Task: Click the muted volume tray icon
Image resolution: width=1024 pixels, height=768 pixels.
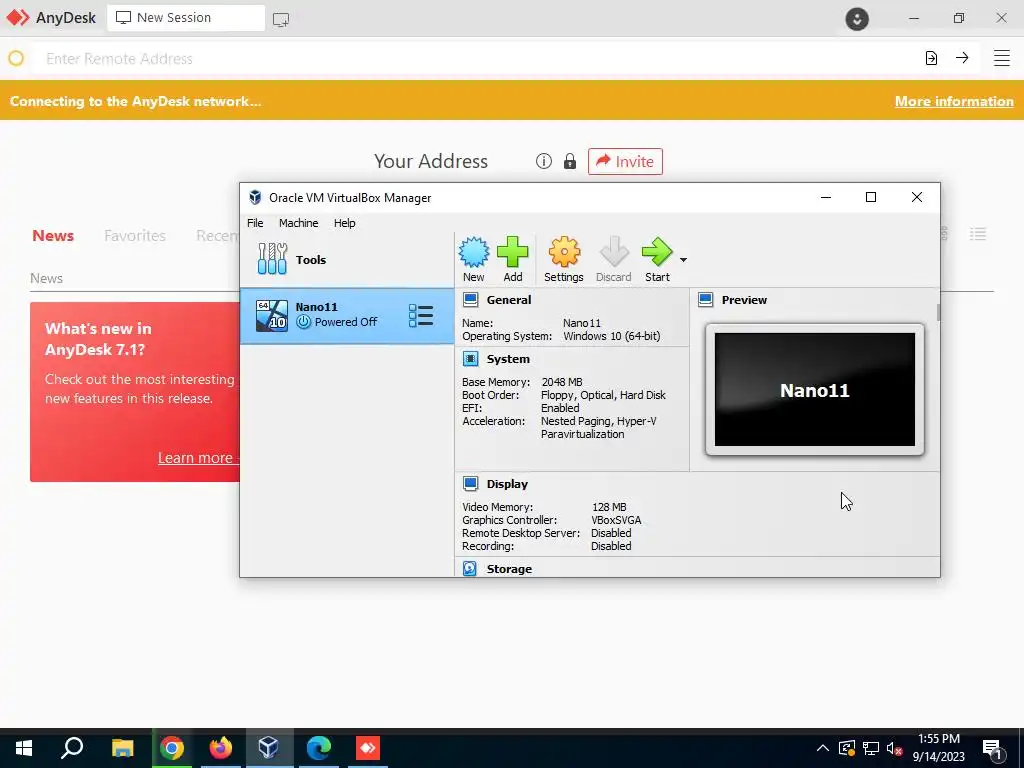Action: (x=895, y=748)
